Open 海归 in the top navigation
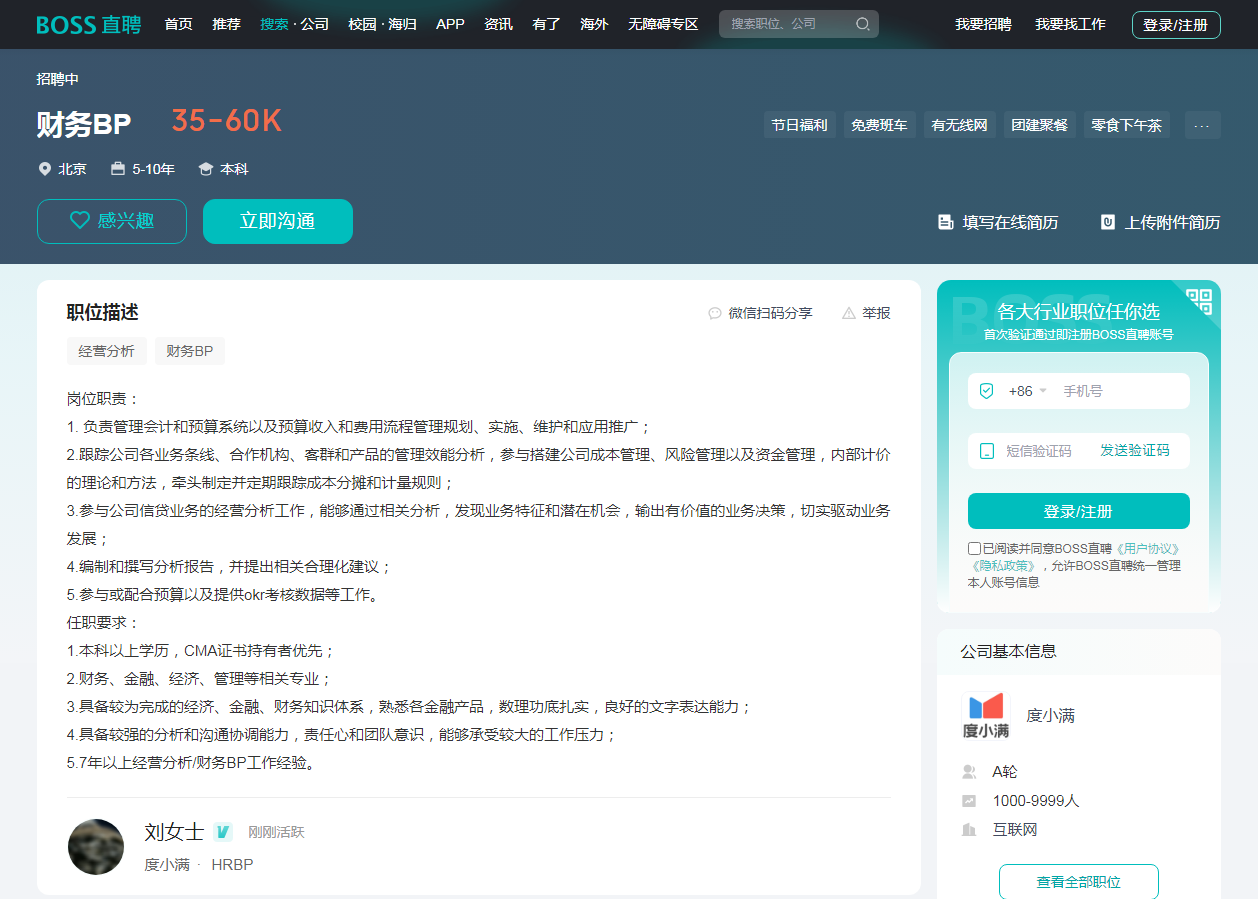This screenshot has width=1258, height=899. [x=403, y=24]
